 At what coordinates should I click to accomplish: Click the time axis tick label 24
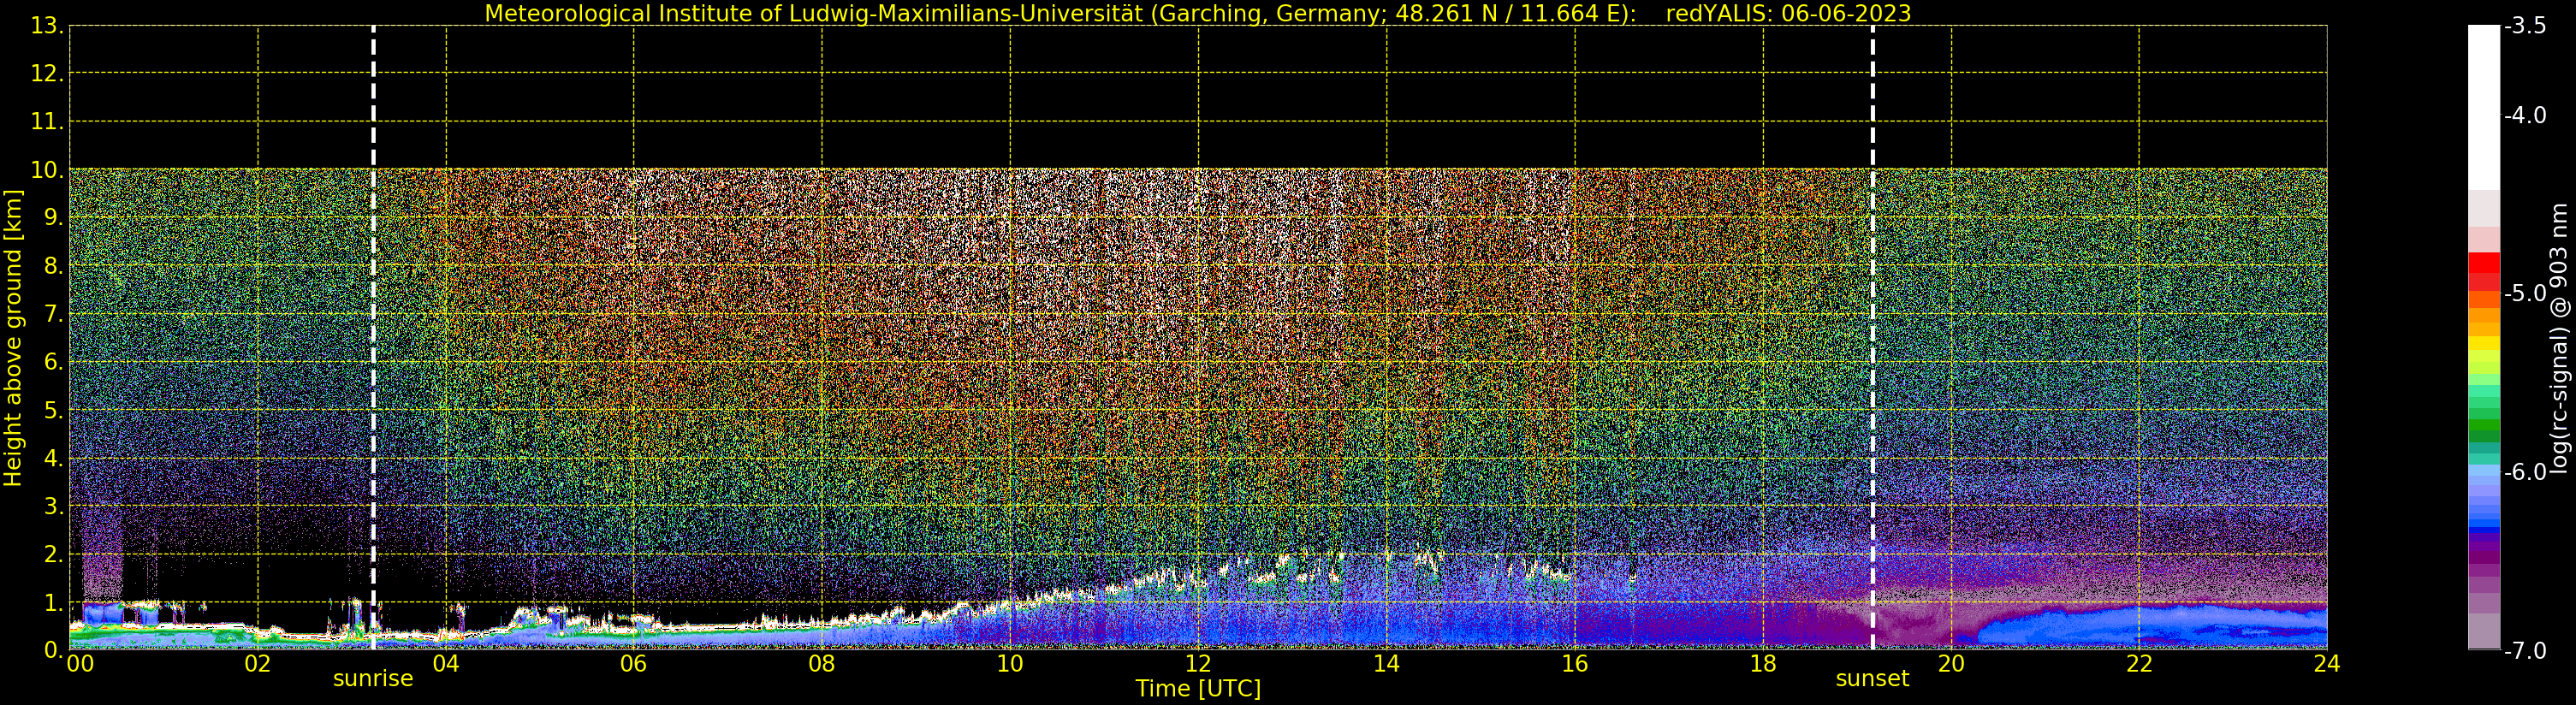point(2327,664)
